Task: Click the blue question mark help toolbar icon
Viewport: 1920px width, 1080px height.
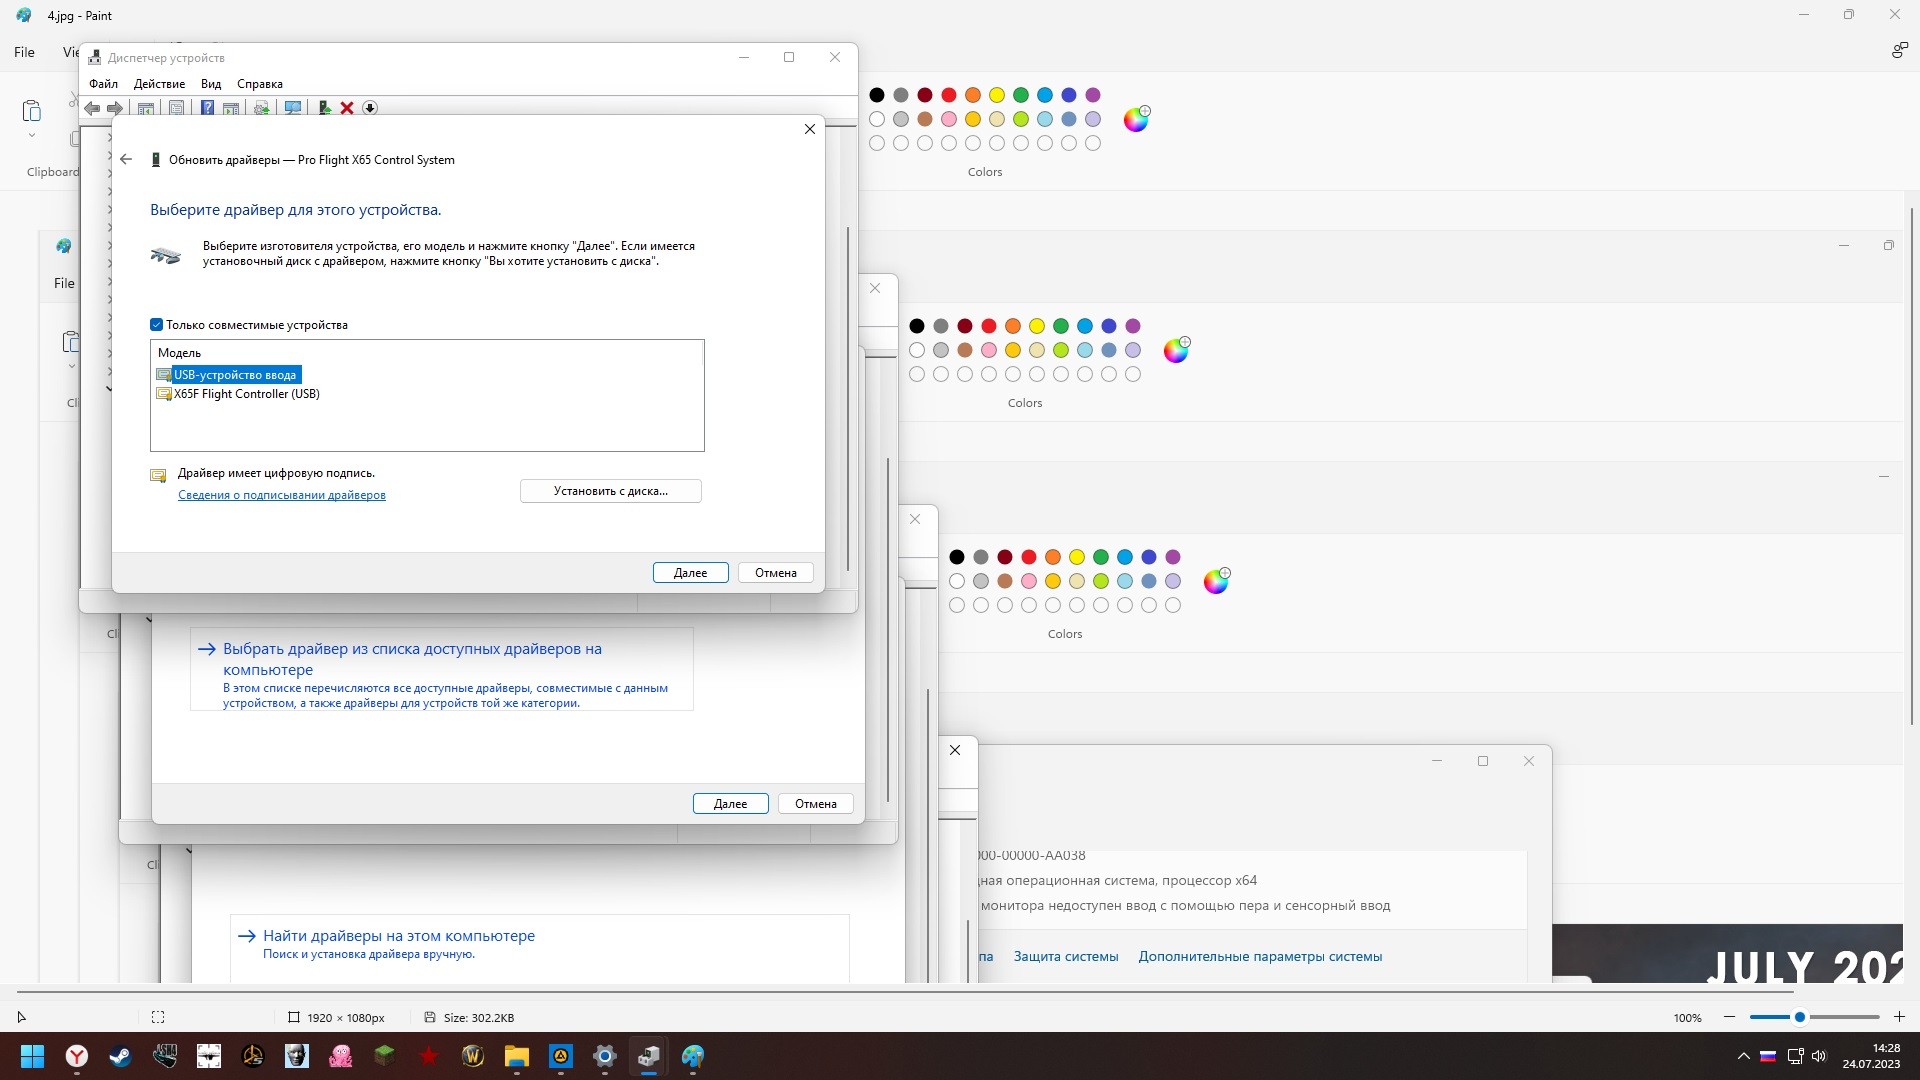Action: (207, 108)
